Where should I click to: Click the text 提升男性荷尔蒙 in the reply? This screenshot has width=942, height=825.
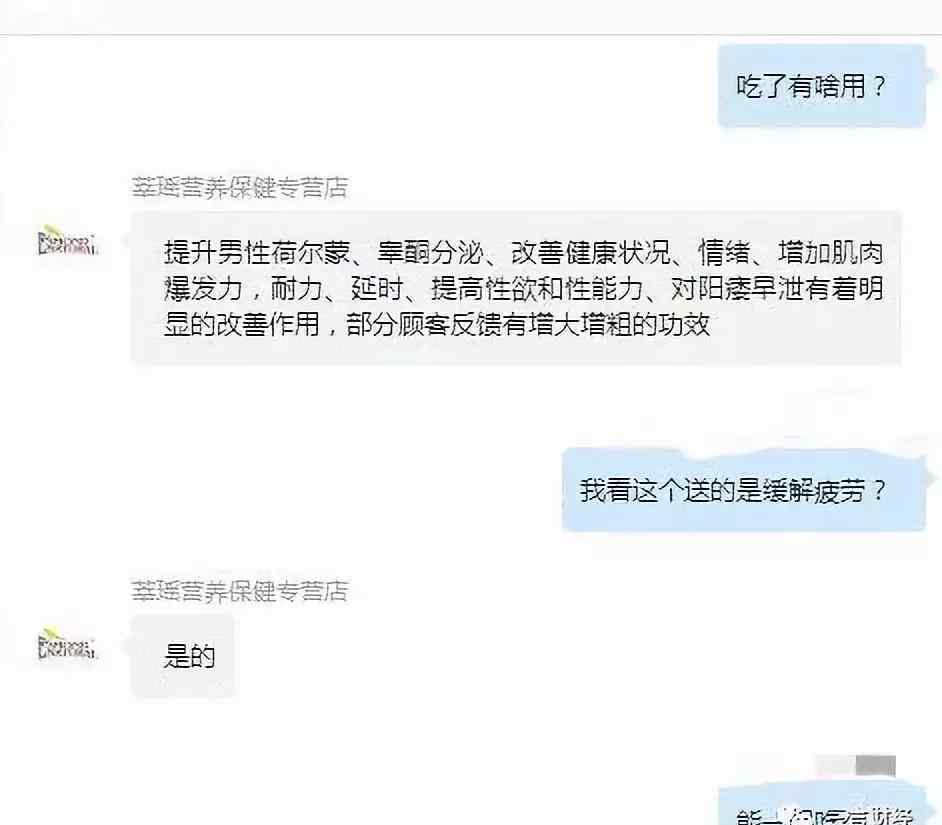pyautogui.click(x=257, y=252)
